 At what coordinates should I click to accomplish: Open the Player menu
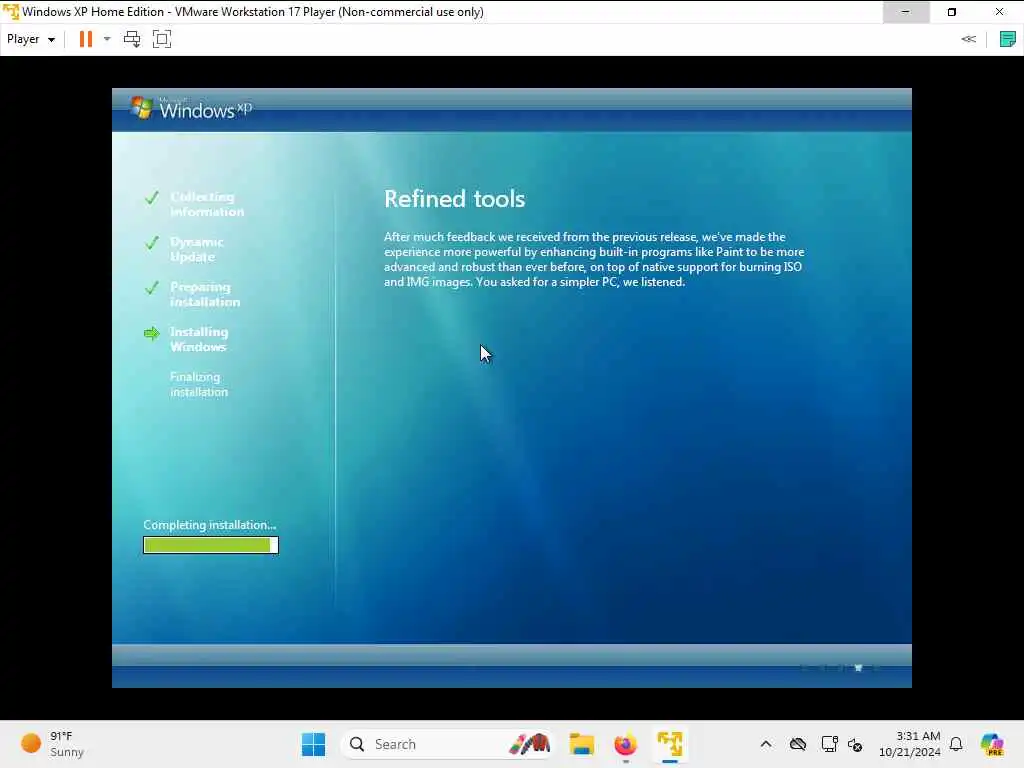[x=31, y=39]
